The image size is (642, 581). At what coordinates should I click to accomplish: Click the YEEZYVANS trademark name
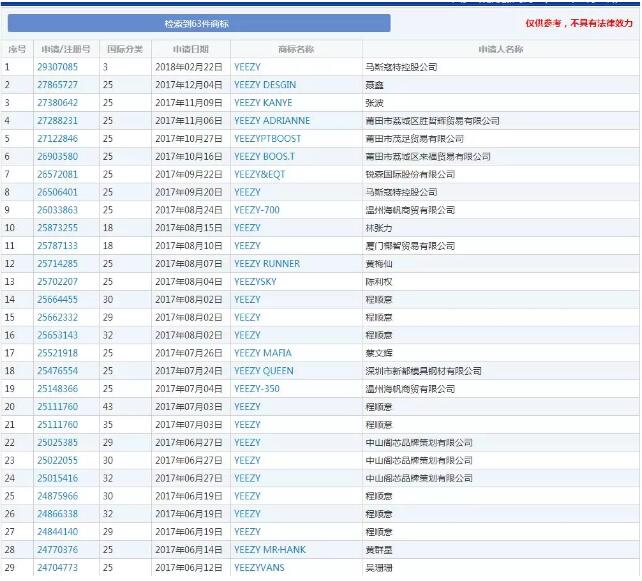[x=259, y=568]
